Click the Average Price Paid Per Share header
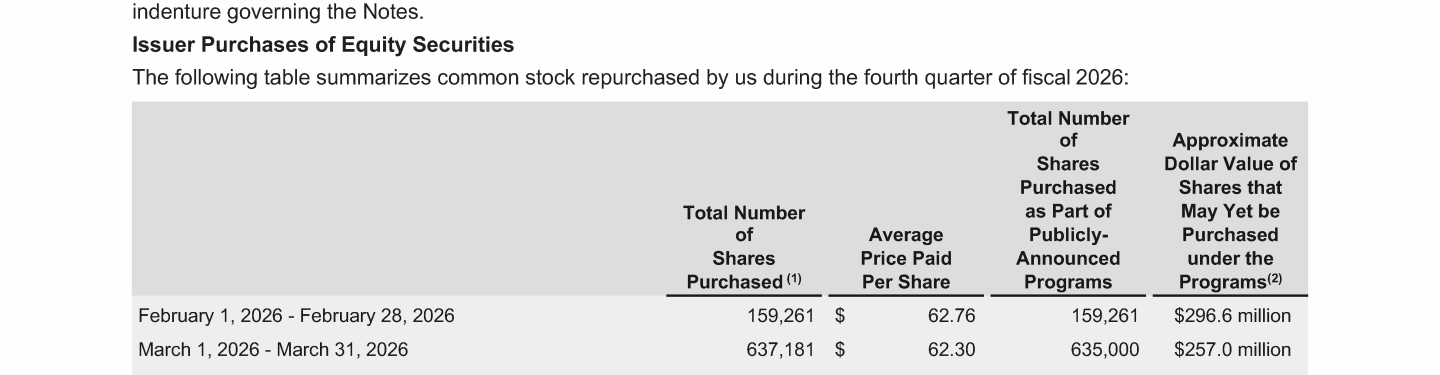Screen dimensions: 1440x375 click(x=906, y=259)
